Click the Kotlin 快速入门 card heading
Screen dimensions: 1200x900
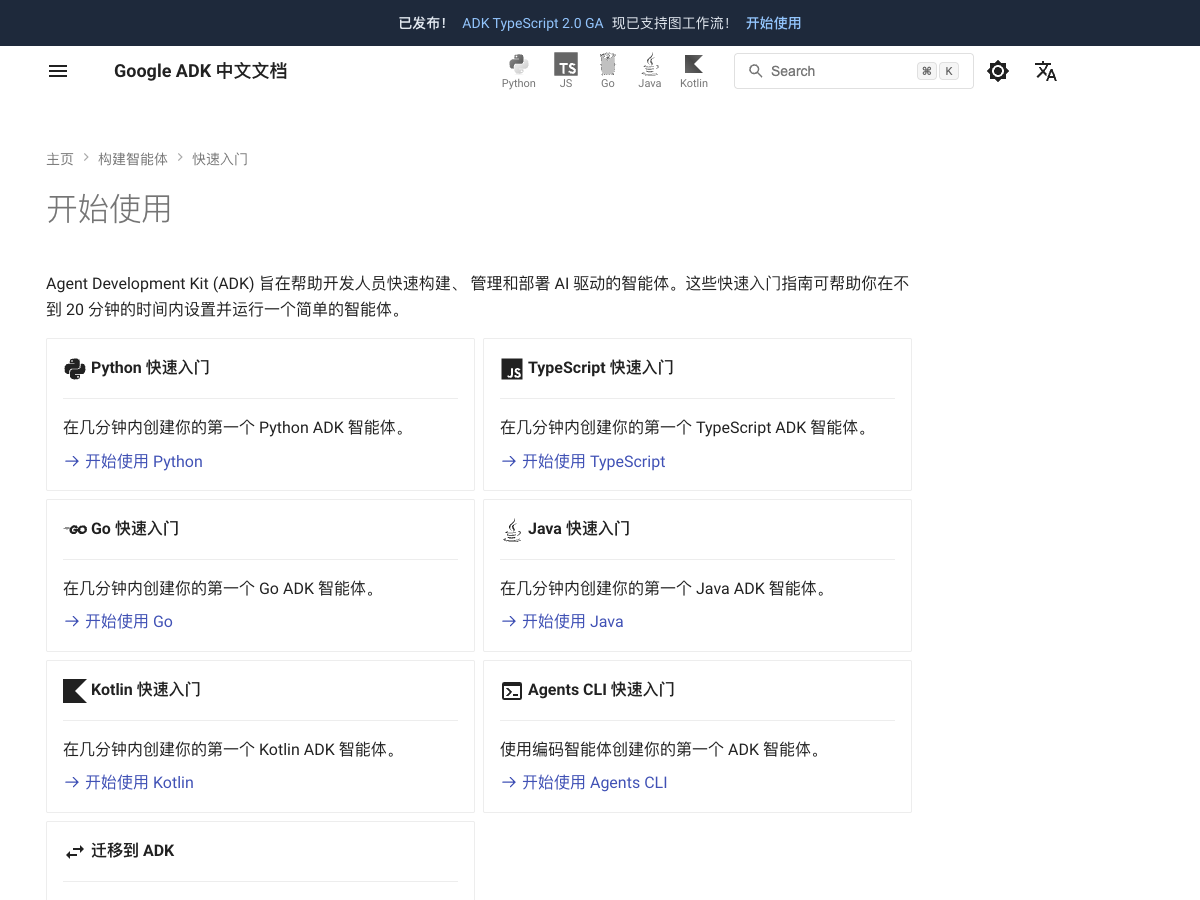click(146, 689)
